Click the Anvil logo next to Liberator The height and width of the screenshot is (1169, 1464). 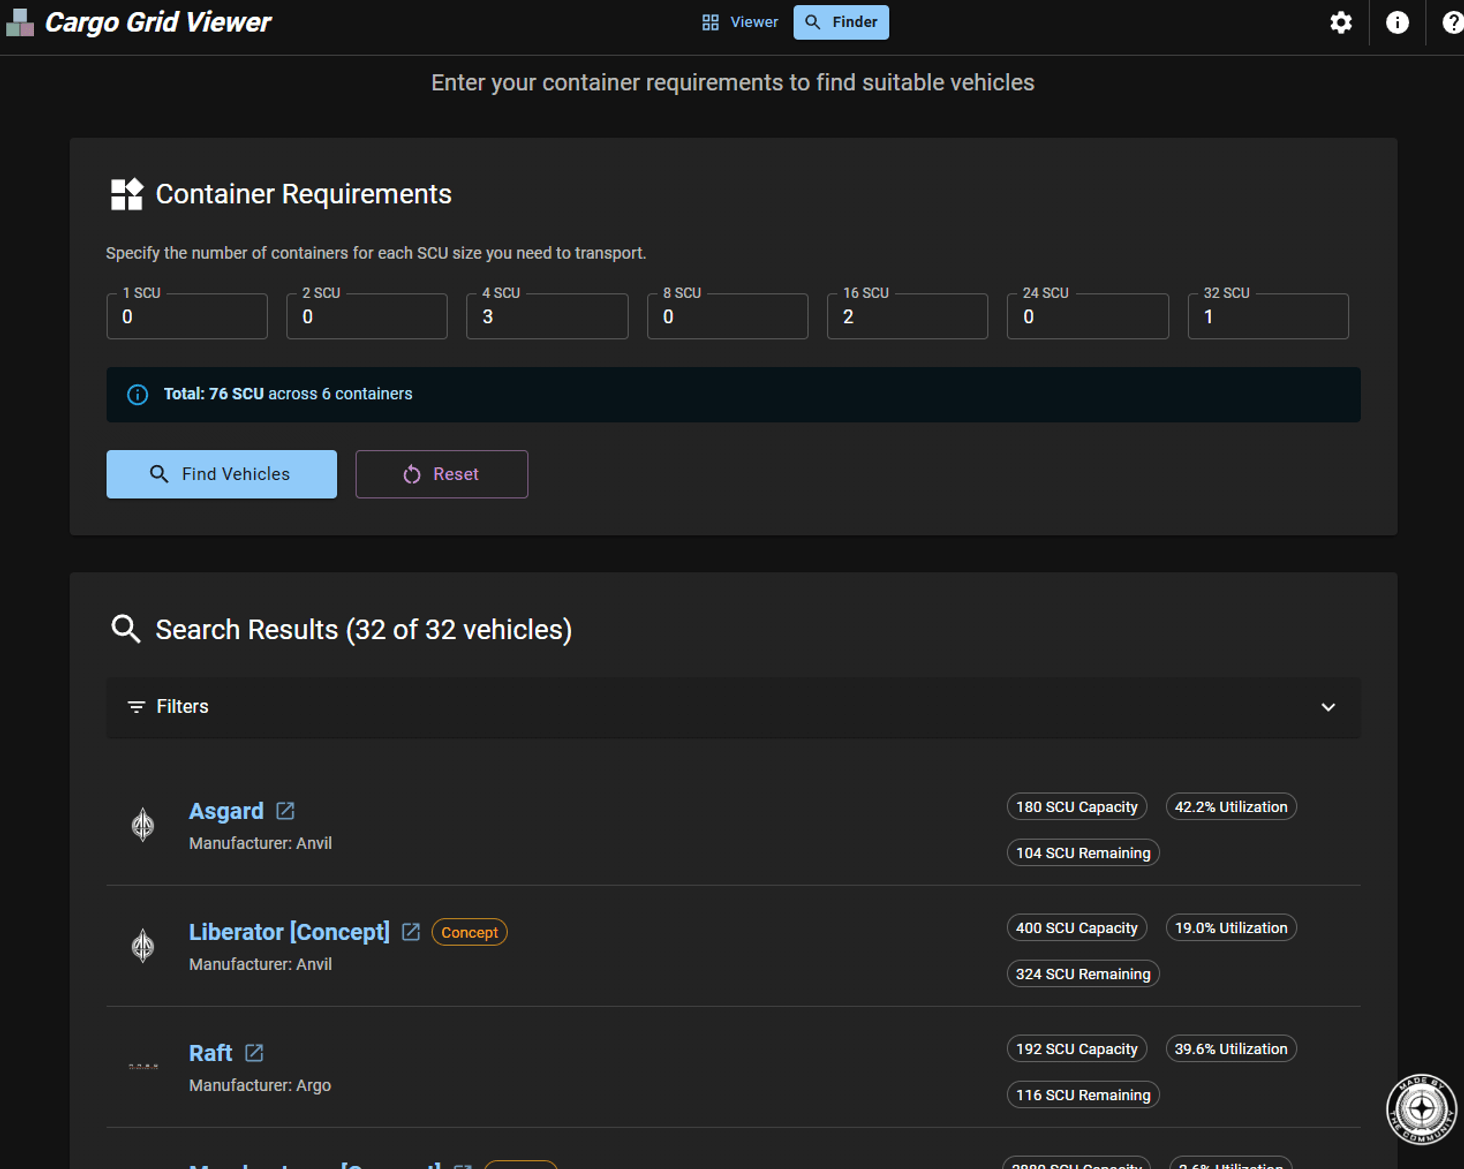[x=143, y=946]
